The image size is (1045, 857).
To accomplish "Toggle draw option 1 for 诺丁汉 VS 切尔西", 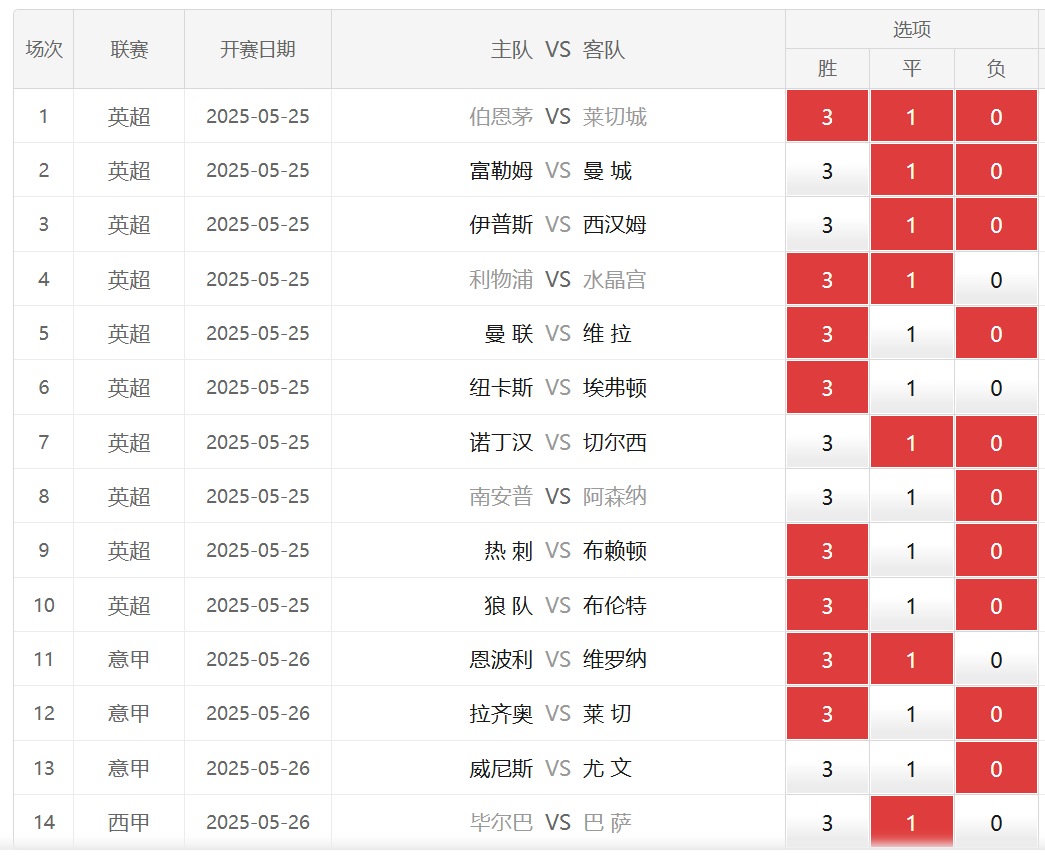I will (912, 442).
